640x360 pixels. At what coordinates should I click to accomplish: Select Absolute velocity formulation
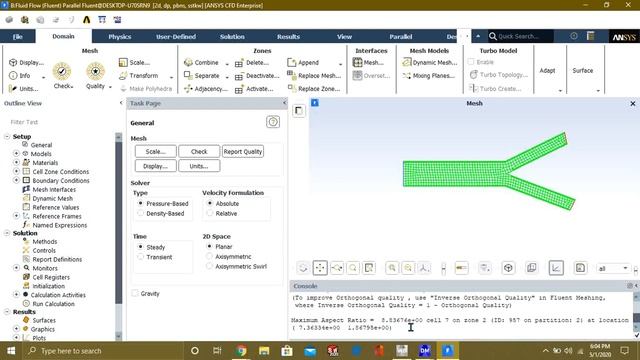pyautogui.click(x=210, y=203)
